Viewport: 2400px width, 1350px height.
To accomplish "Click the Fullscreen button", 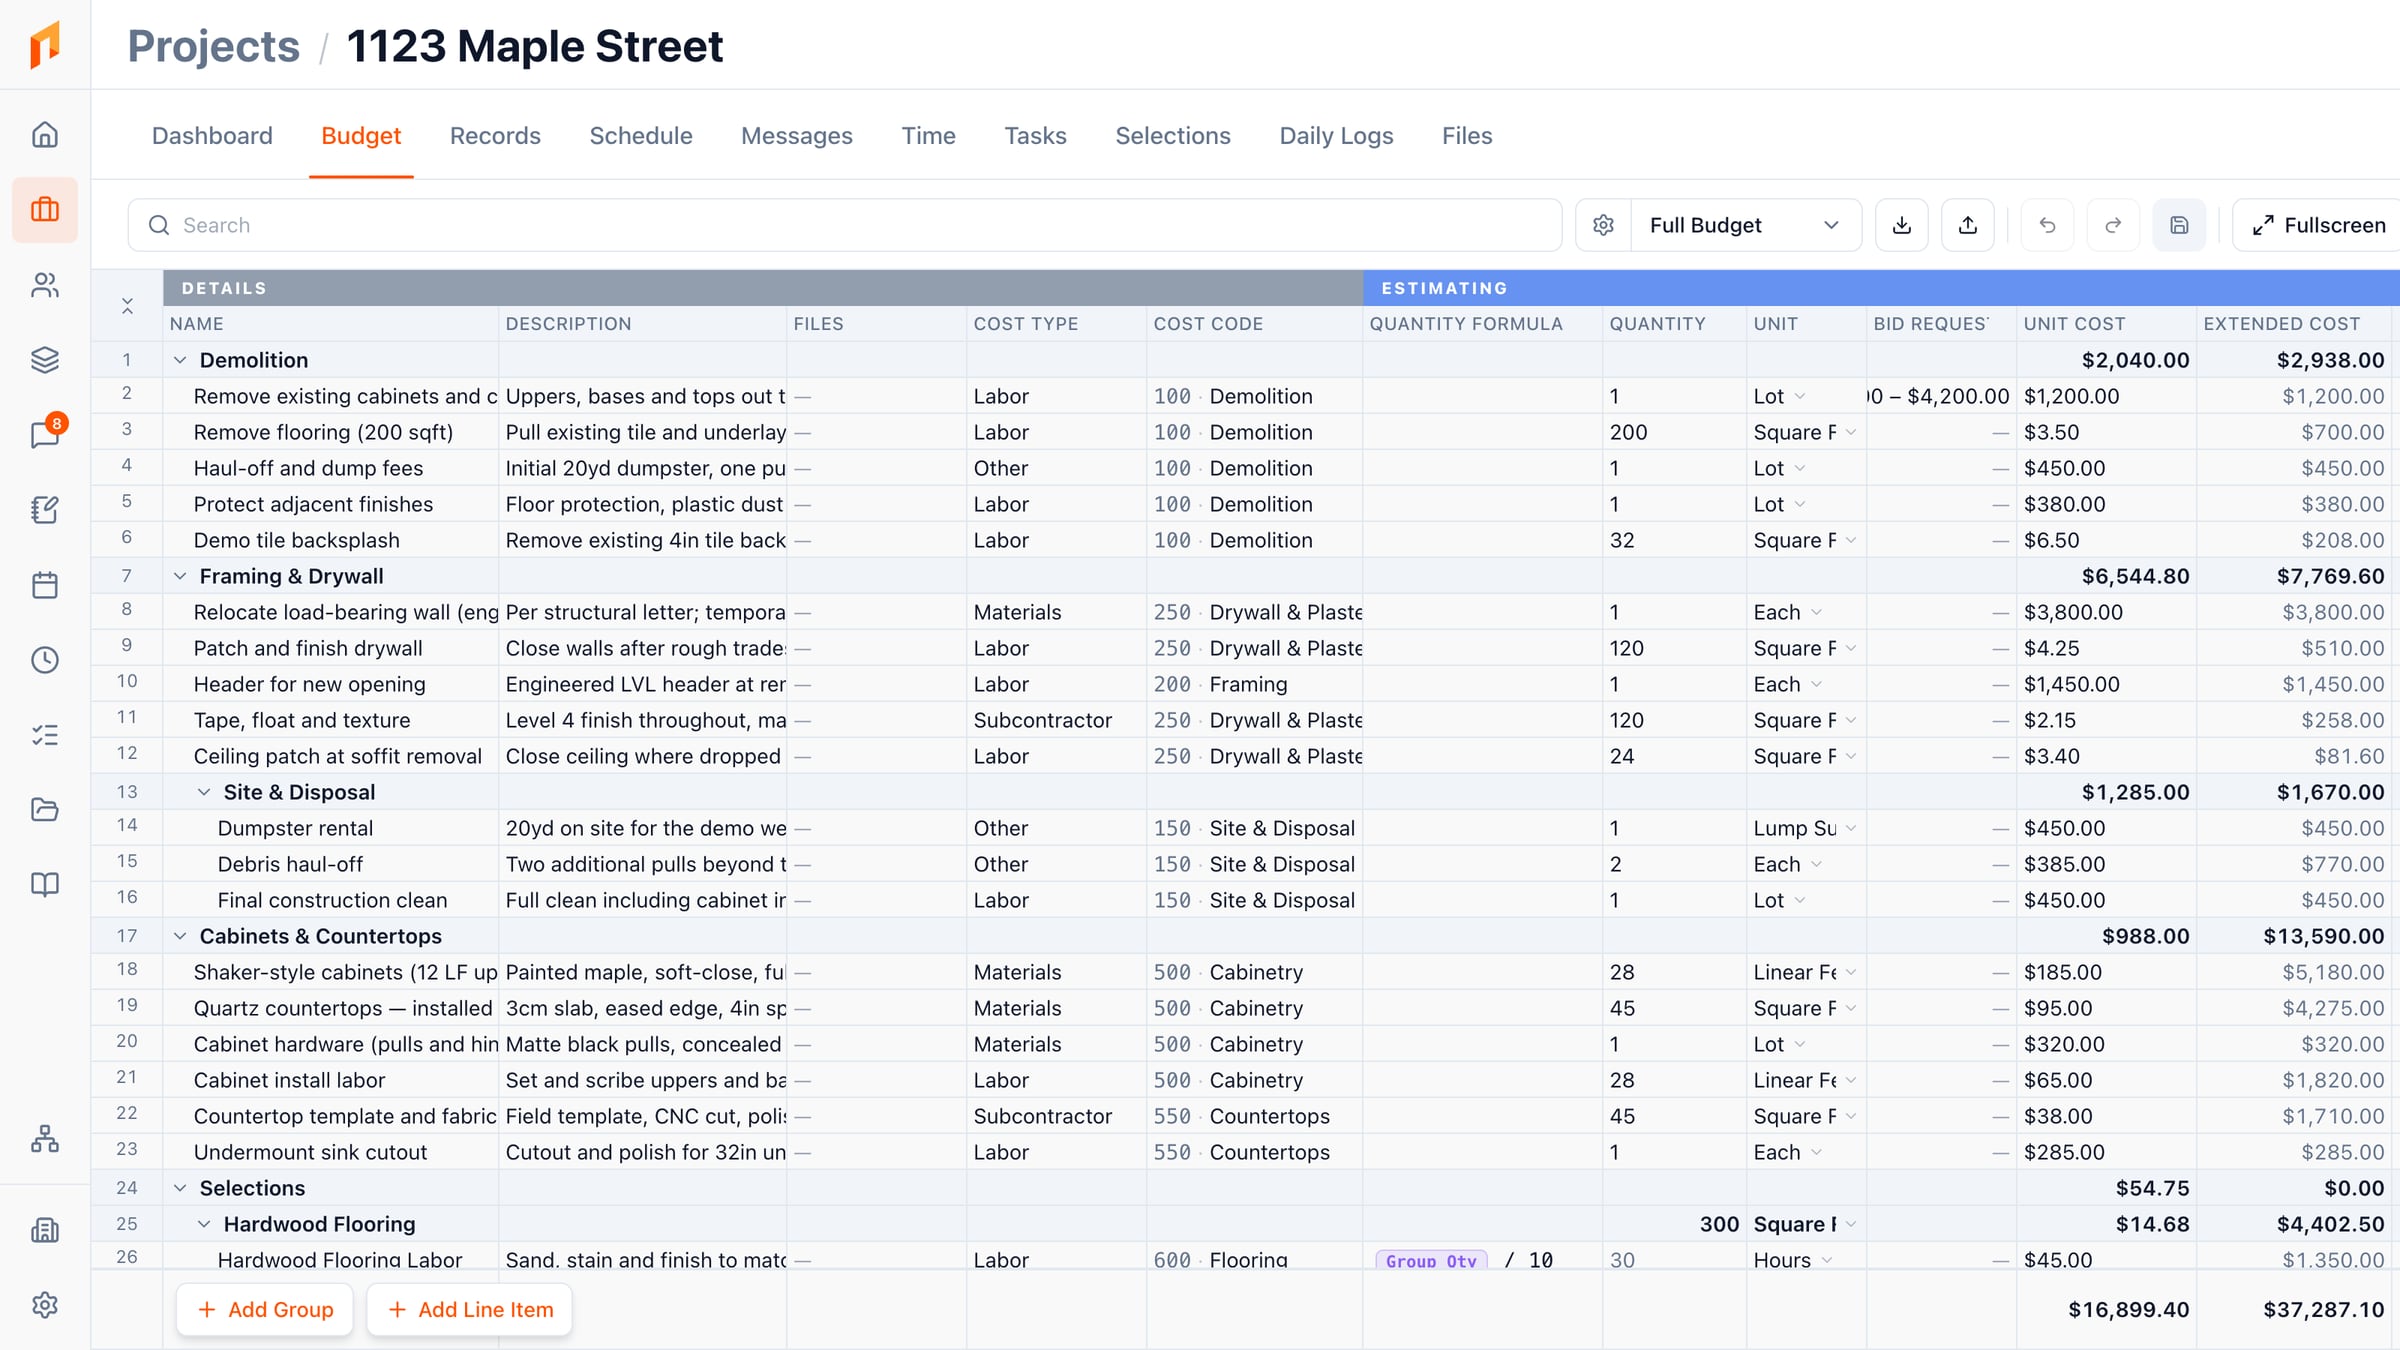I will click(2318, 225).
